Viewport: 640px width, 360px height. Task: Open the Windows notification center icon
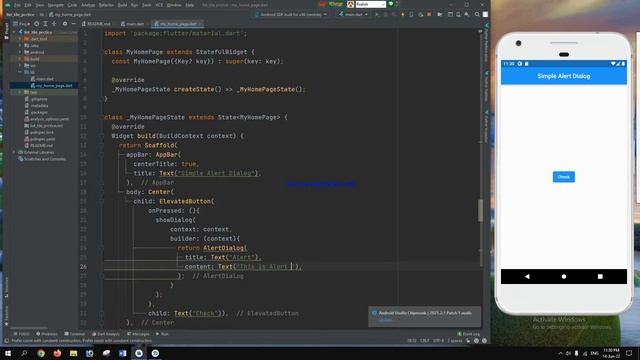tap(629, 353)
